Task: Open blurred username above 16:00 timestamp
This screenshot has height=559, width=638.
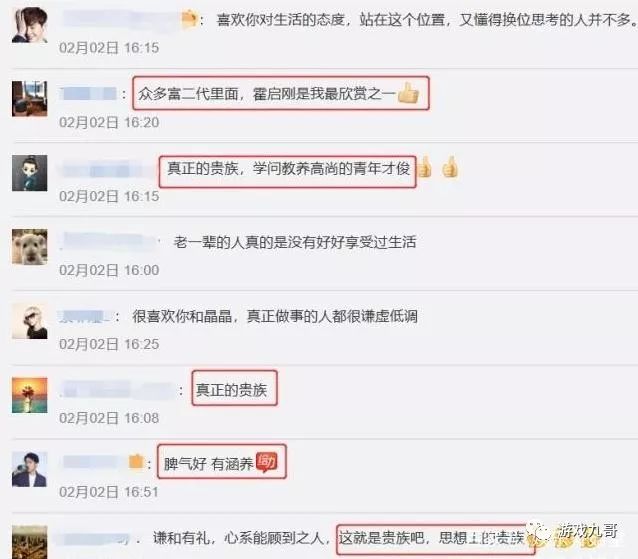Action: (x=107, y=241)
